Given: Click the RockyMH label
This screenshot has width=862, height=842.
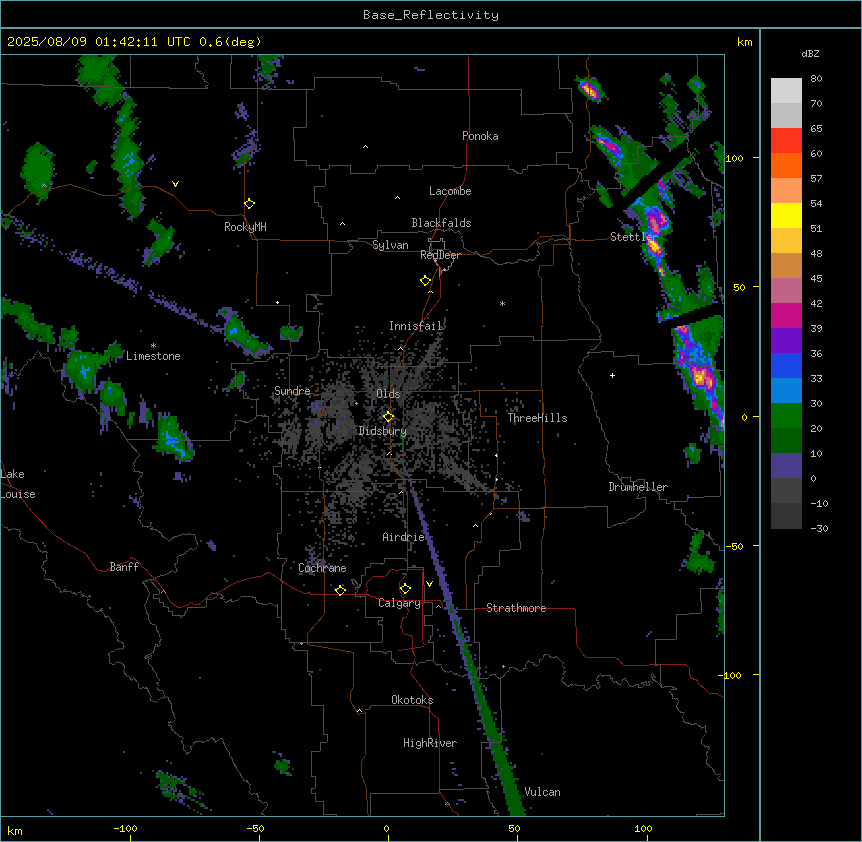Looking at the screenshot, I should tap(245, 227).
